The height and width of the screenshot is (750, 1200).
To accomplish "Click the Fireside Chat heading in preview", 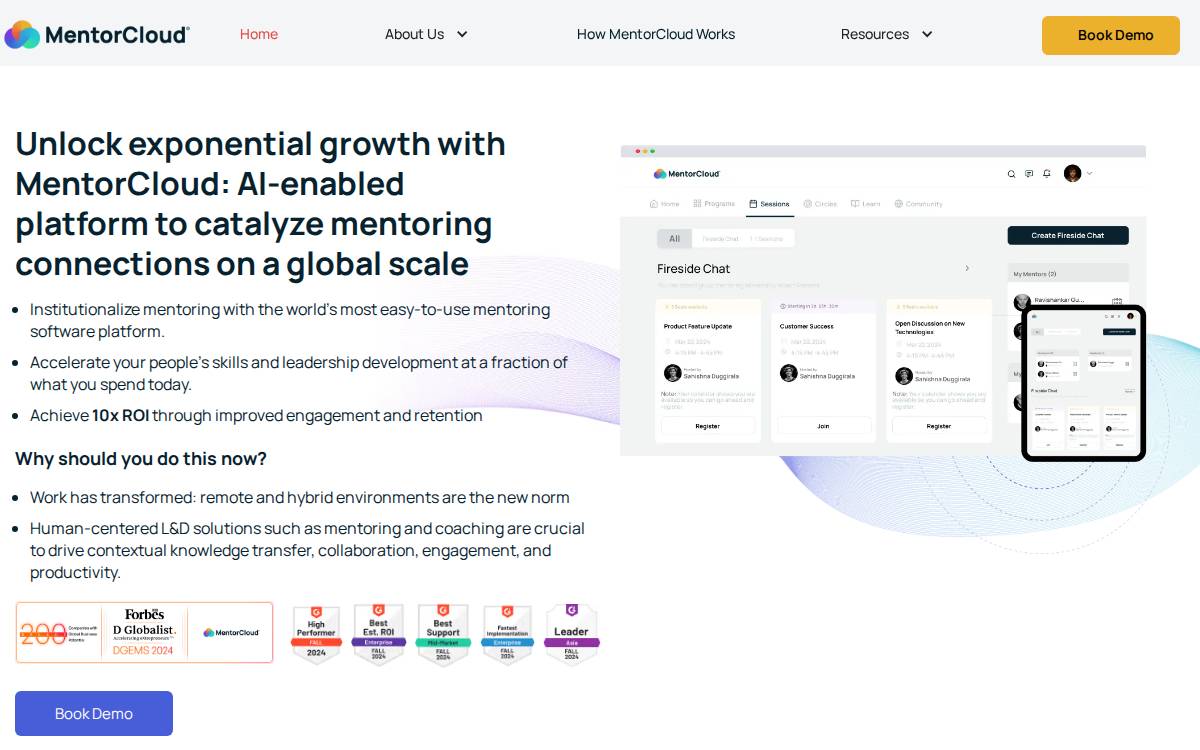I will click(694, 269).
